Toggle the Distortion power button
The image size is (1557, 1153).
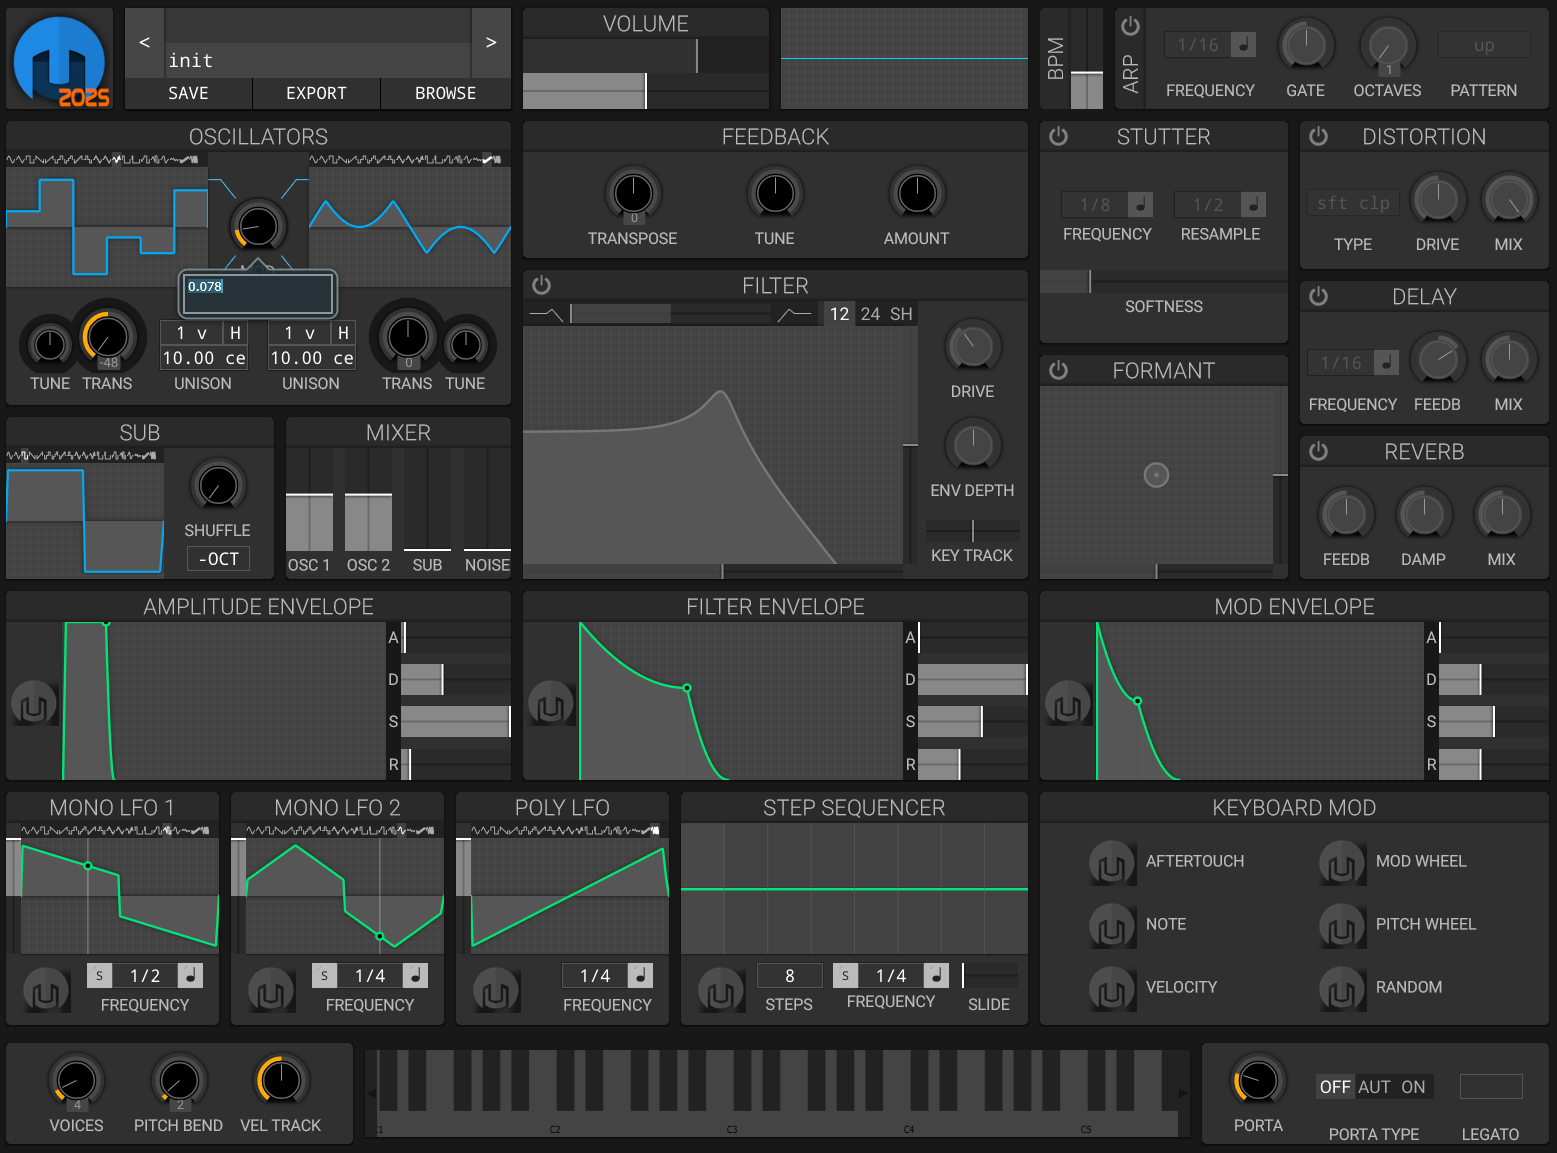pyautogui.click(x=1318, y=137)
